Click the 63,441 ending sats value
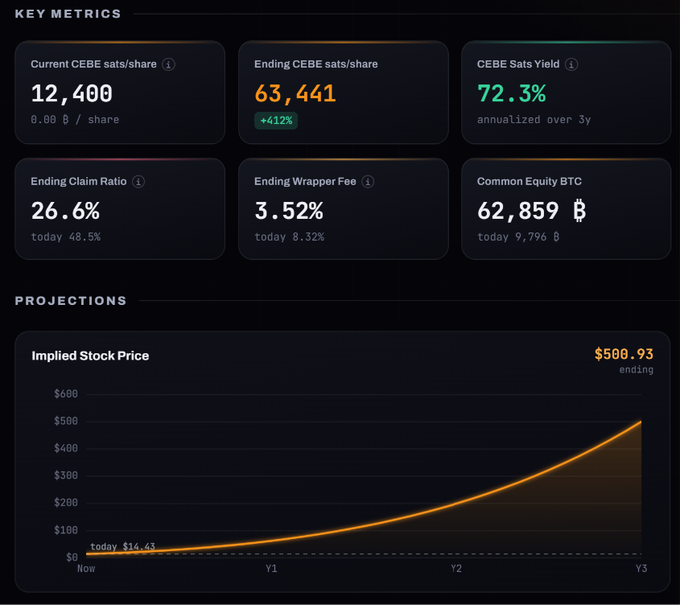Screen dimensions: 680x605 (x=295, y=94)
